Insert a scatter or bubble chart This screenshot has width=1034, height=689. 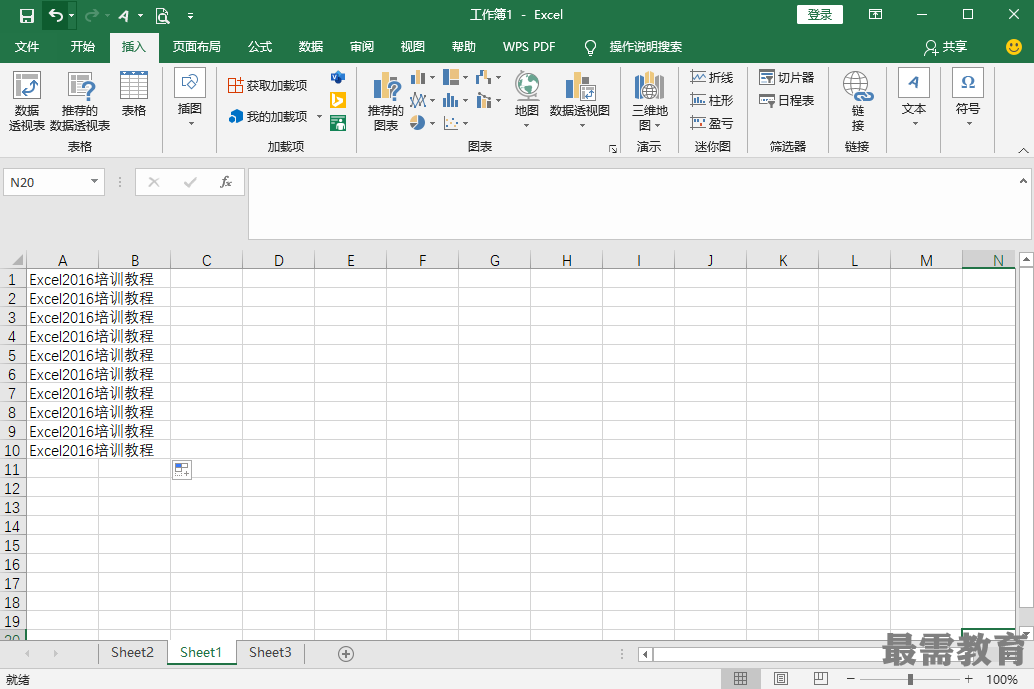[456, 123]
